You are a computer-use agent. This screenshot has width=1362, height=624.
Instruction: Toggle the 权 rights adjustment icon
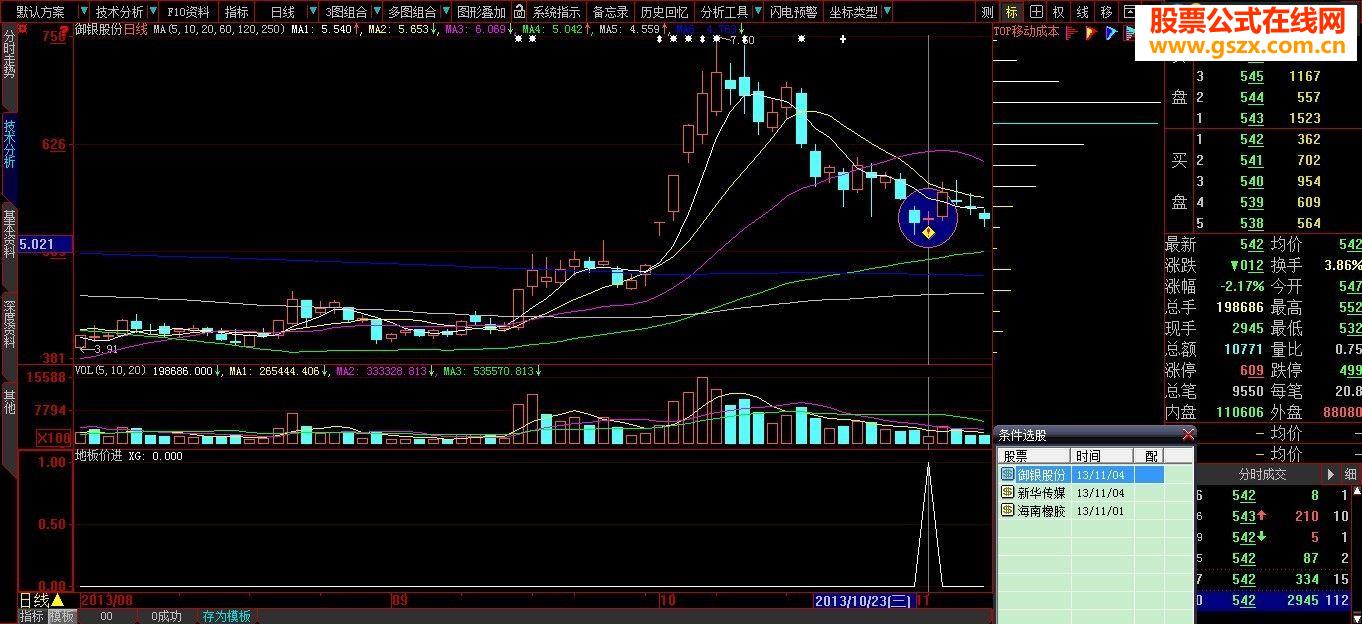point(1059,12)
